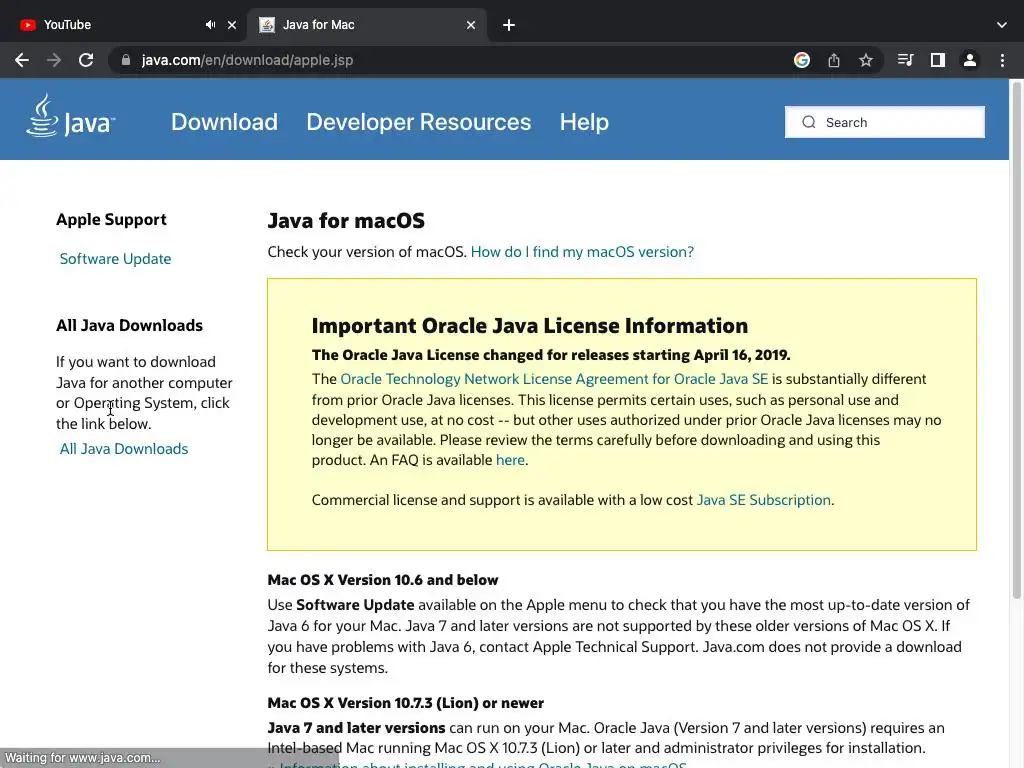The height and width of the screenshot is (768, 1024).
Task: Open the All Java Downloads link
Action: [x=124, y=449]
